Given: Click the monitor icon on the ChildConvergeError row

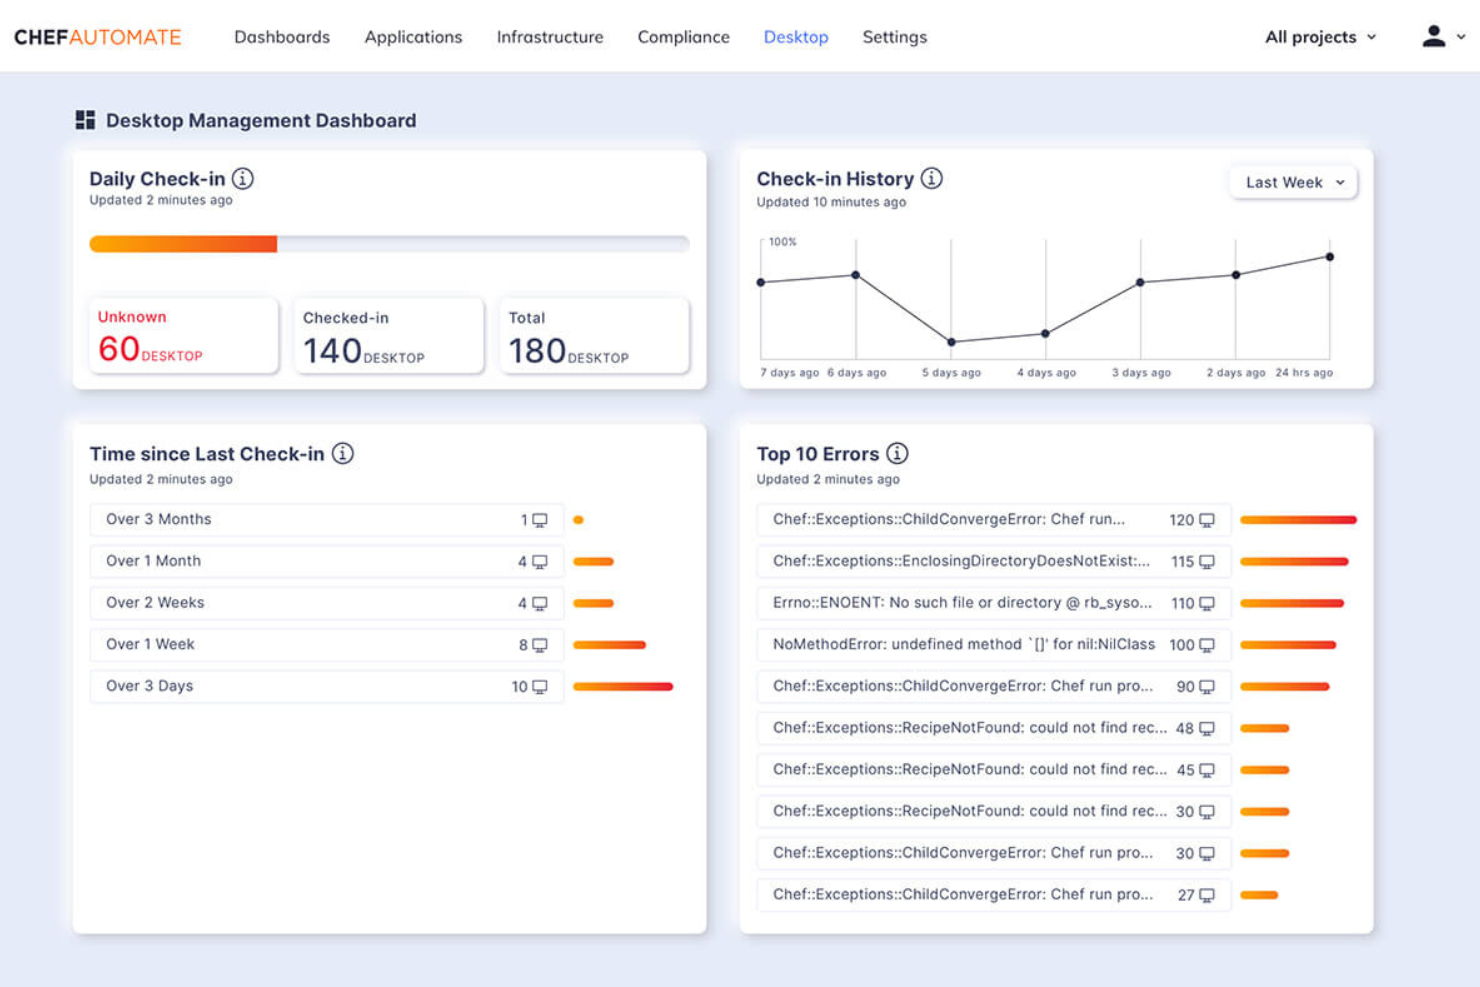Looking at the screenshot, I should click(1207, 519).
